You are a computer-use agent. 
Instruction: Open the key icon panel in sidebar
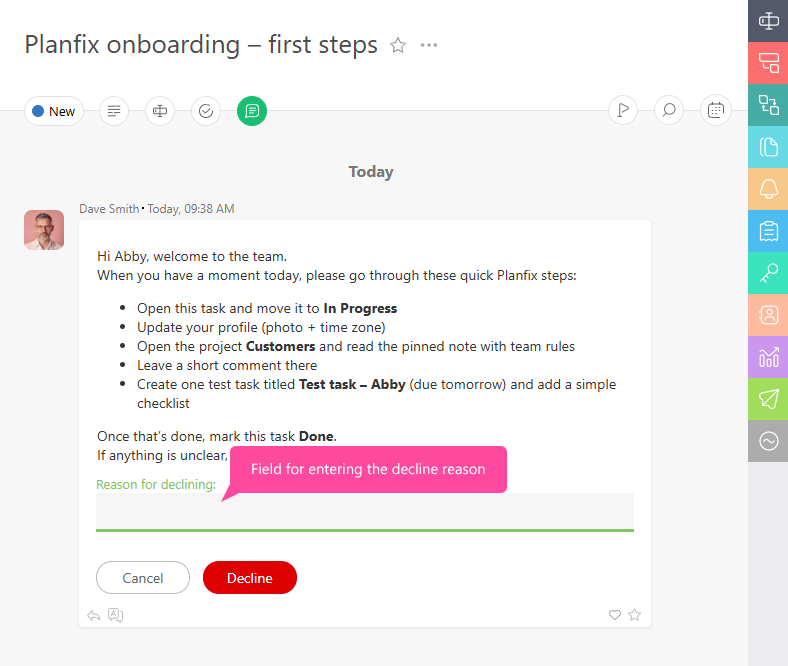click(x=768, y=273)
